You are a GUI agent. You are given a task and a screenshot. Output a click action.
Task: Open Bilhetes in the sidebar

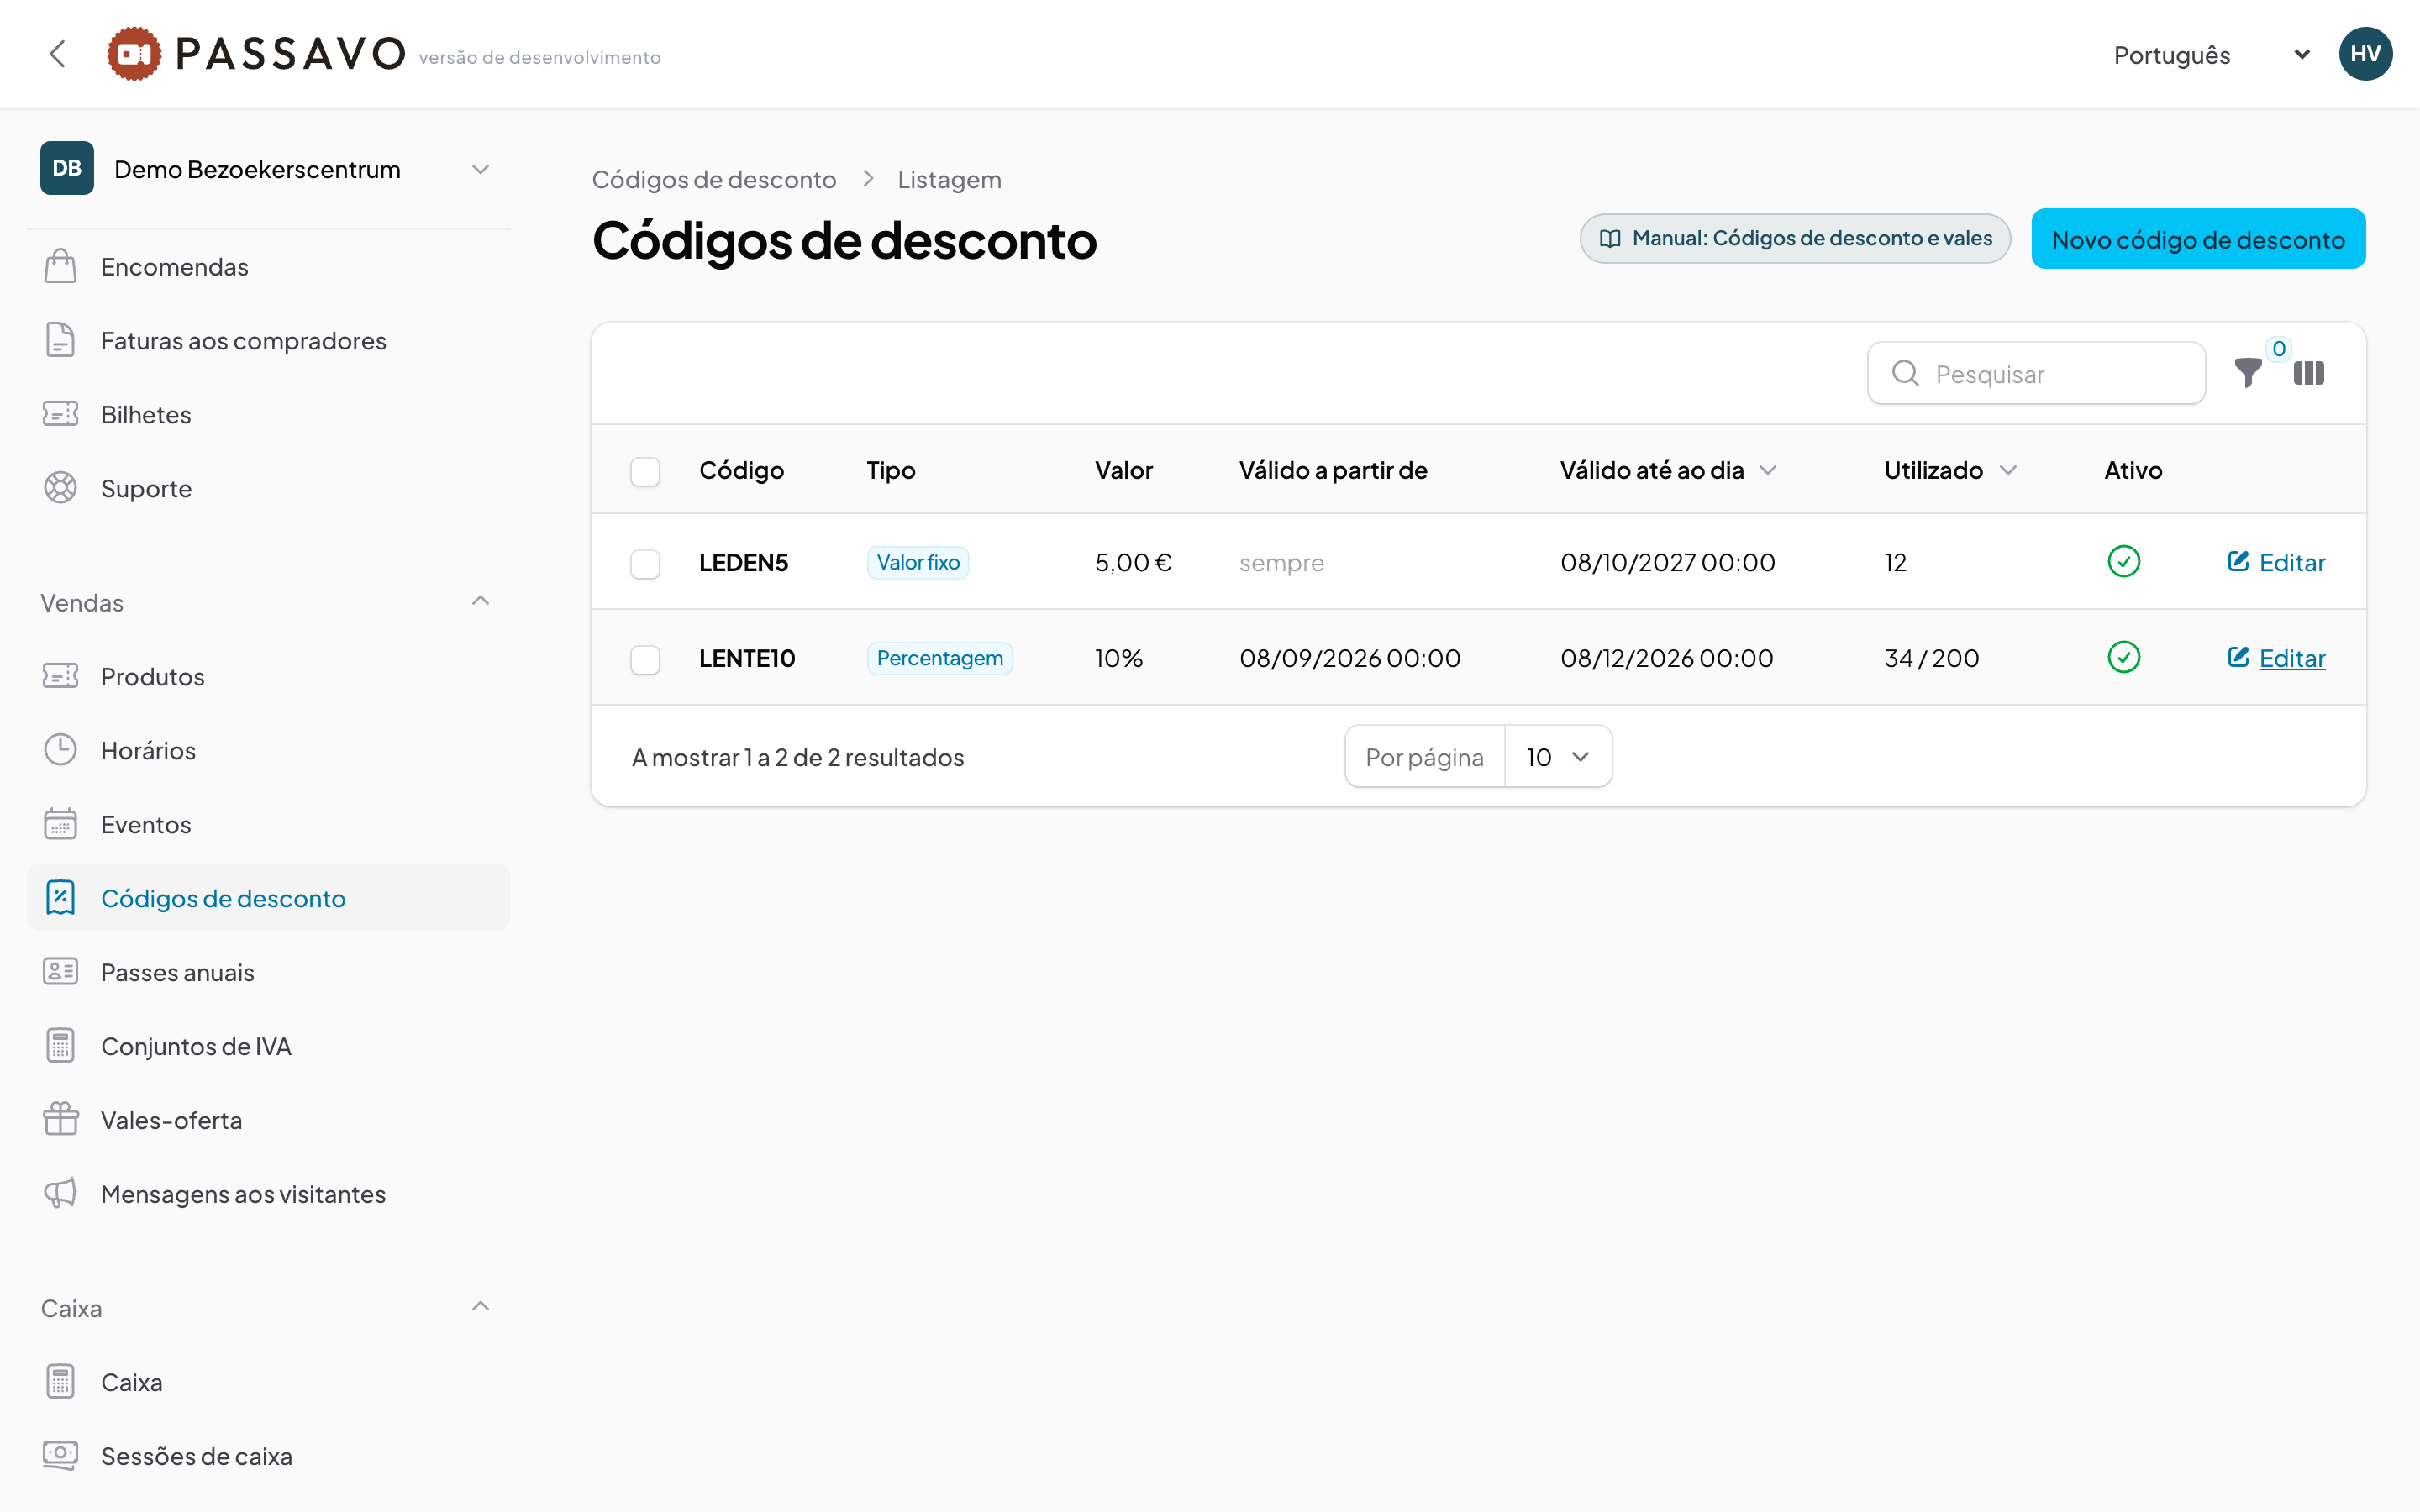pos(268,414)
